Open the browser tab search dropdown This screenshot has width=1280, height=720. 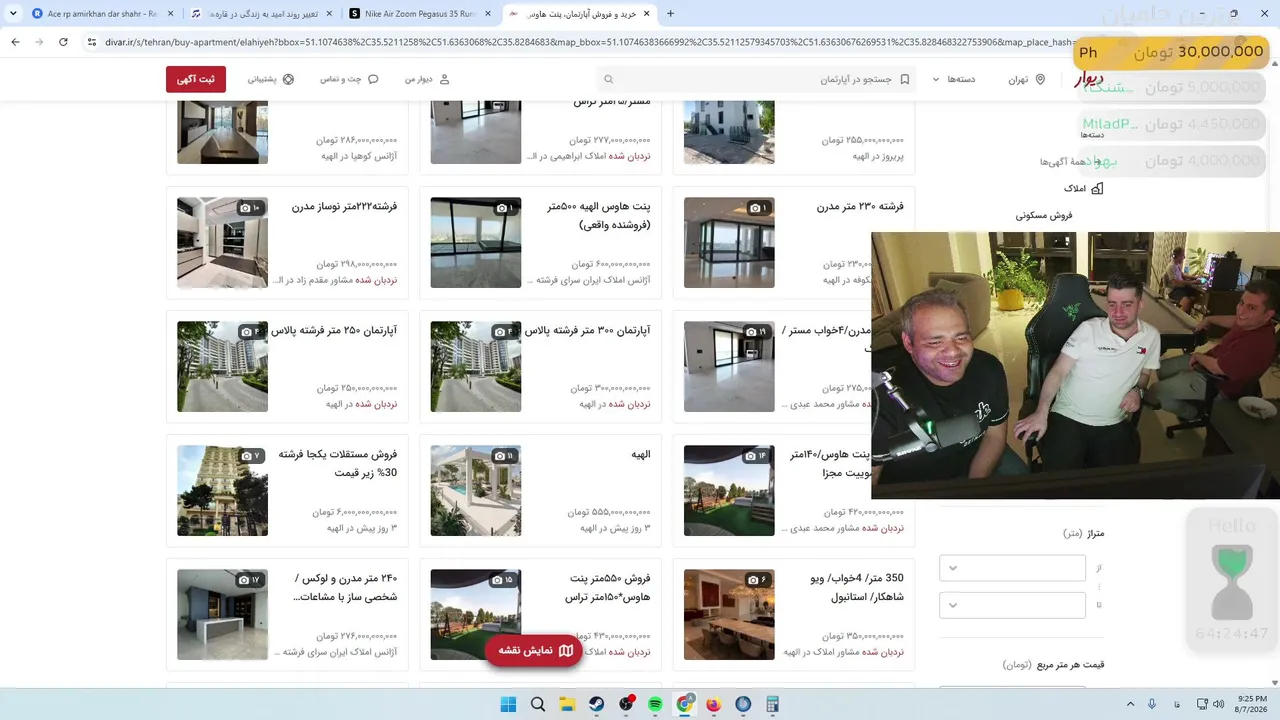(13, 14)
